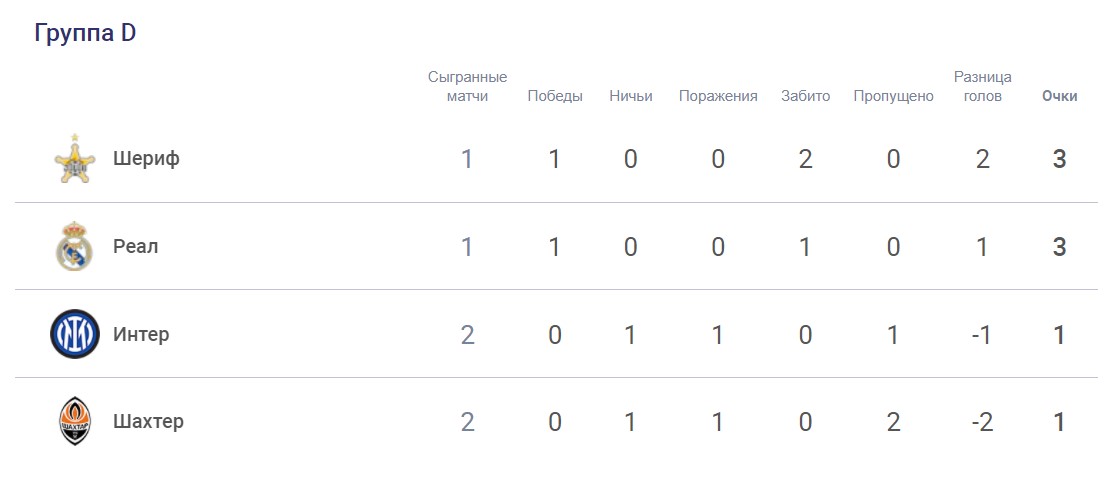
Task: Click the Пропущено column header
Action: (893, 96)
